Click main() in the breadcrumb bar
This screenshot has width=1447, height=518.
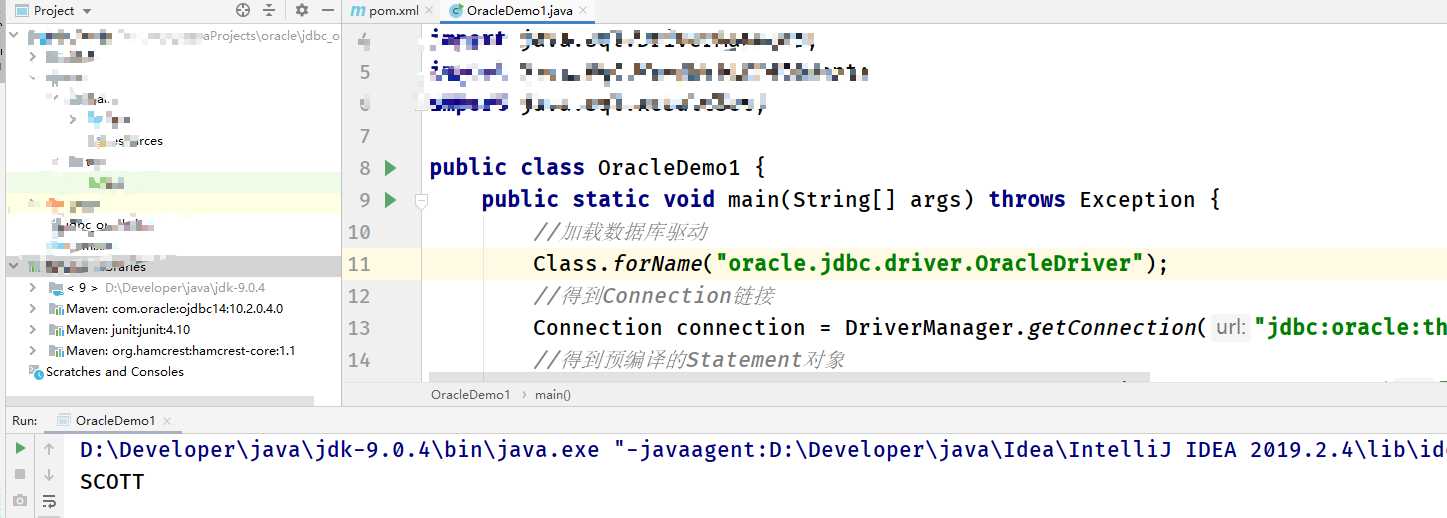tap(553, 394)
